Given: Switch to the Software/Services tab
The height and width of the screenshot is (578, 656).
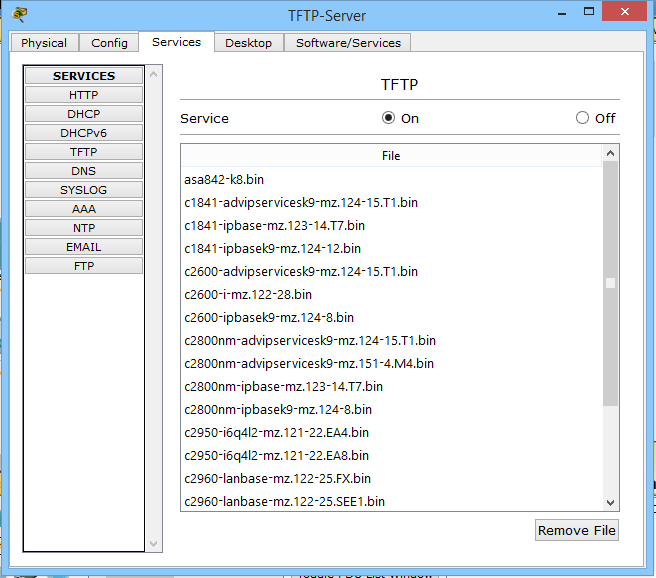Looking at the screenshot, I should point(348,43).
